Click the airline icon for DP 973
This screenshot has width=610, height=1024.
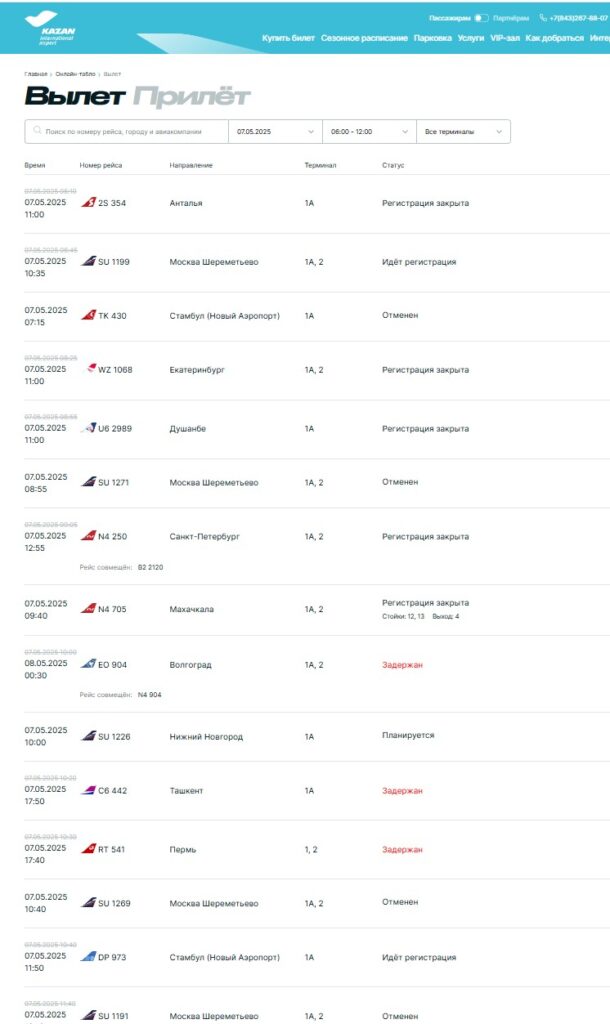point(88,957)
